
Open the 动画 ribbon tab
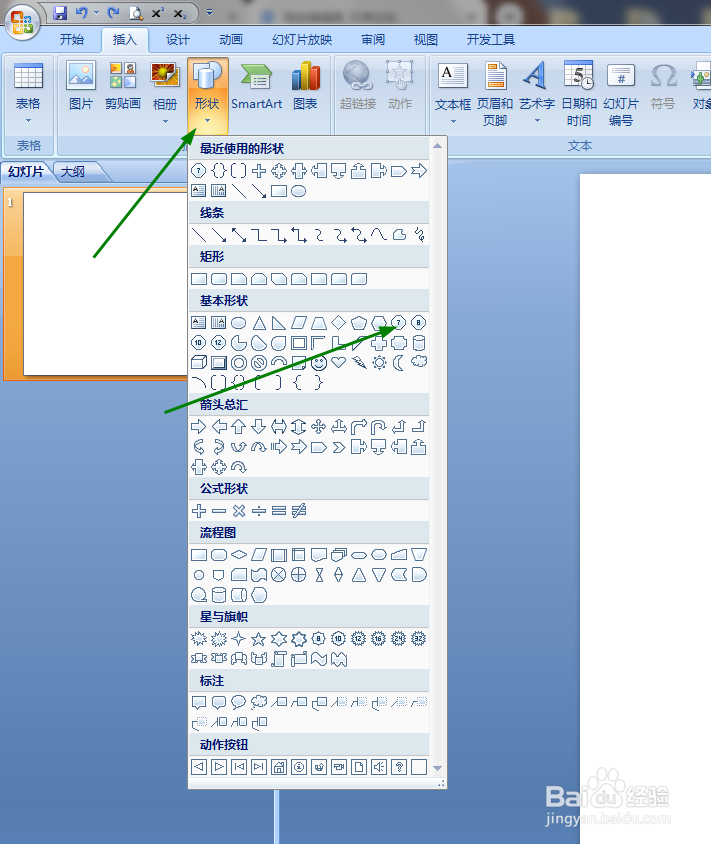click(x=231, y=39)
